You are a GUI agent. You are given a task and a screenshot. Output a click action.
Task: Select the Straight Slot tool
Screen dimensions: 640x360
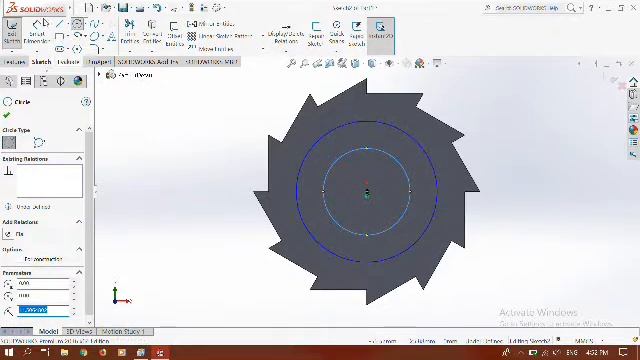click(x=60, y=49)
